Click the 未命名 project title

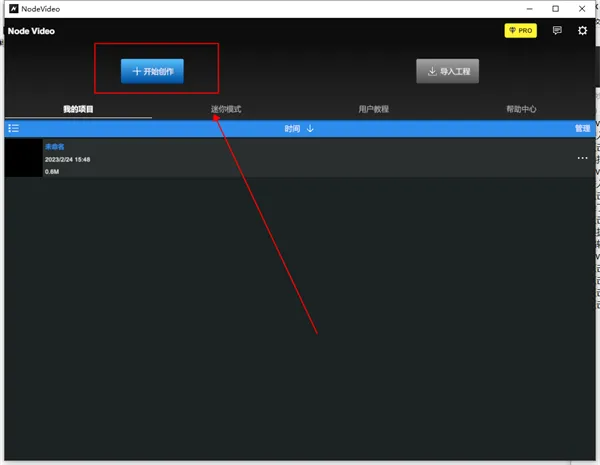55,147
